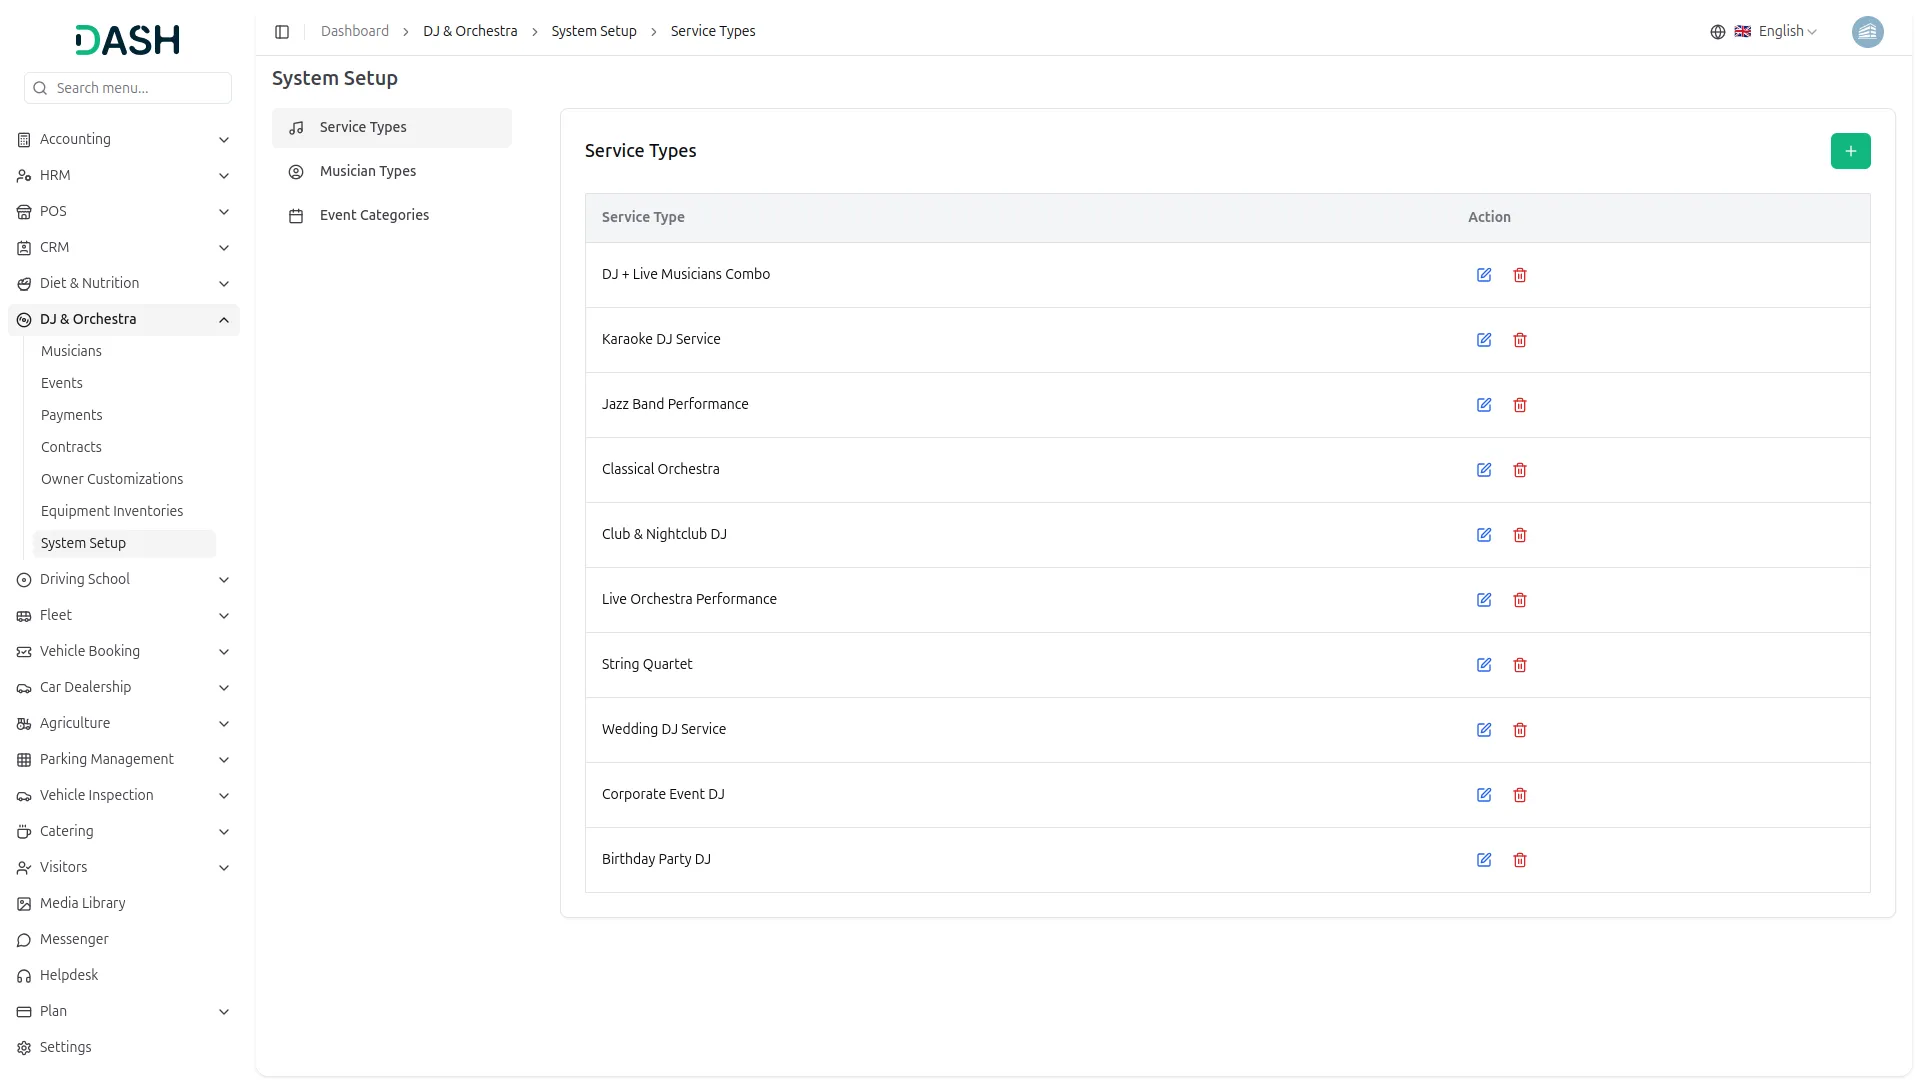Open the Event Categories tab
The image size is (1920, 1080).
[x=374, y=216]
